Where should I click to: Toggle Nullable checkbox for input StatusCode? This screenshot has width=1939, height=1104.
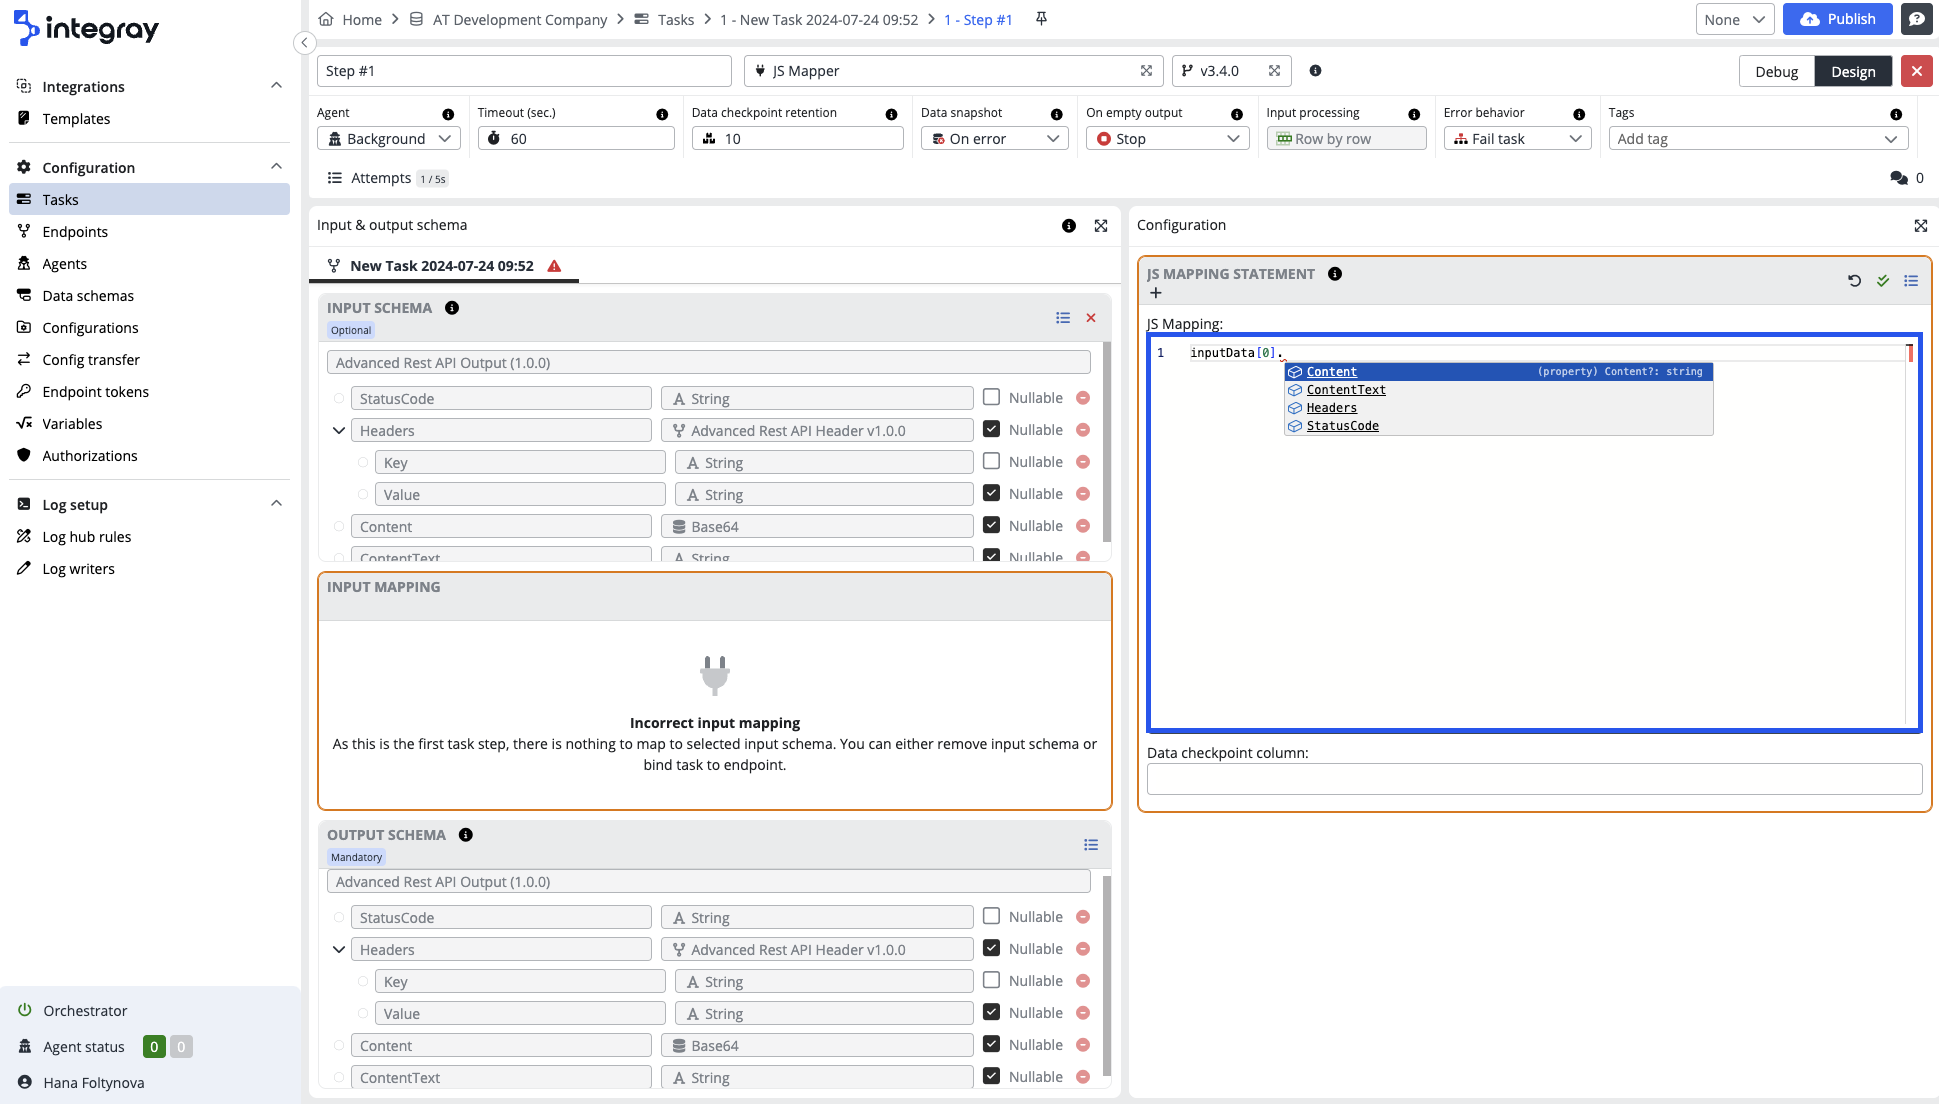point(991,397)
